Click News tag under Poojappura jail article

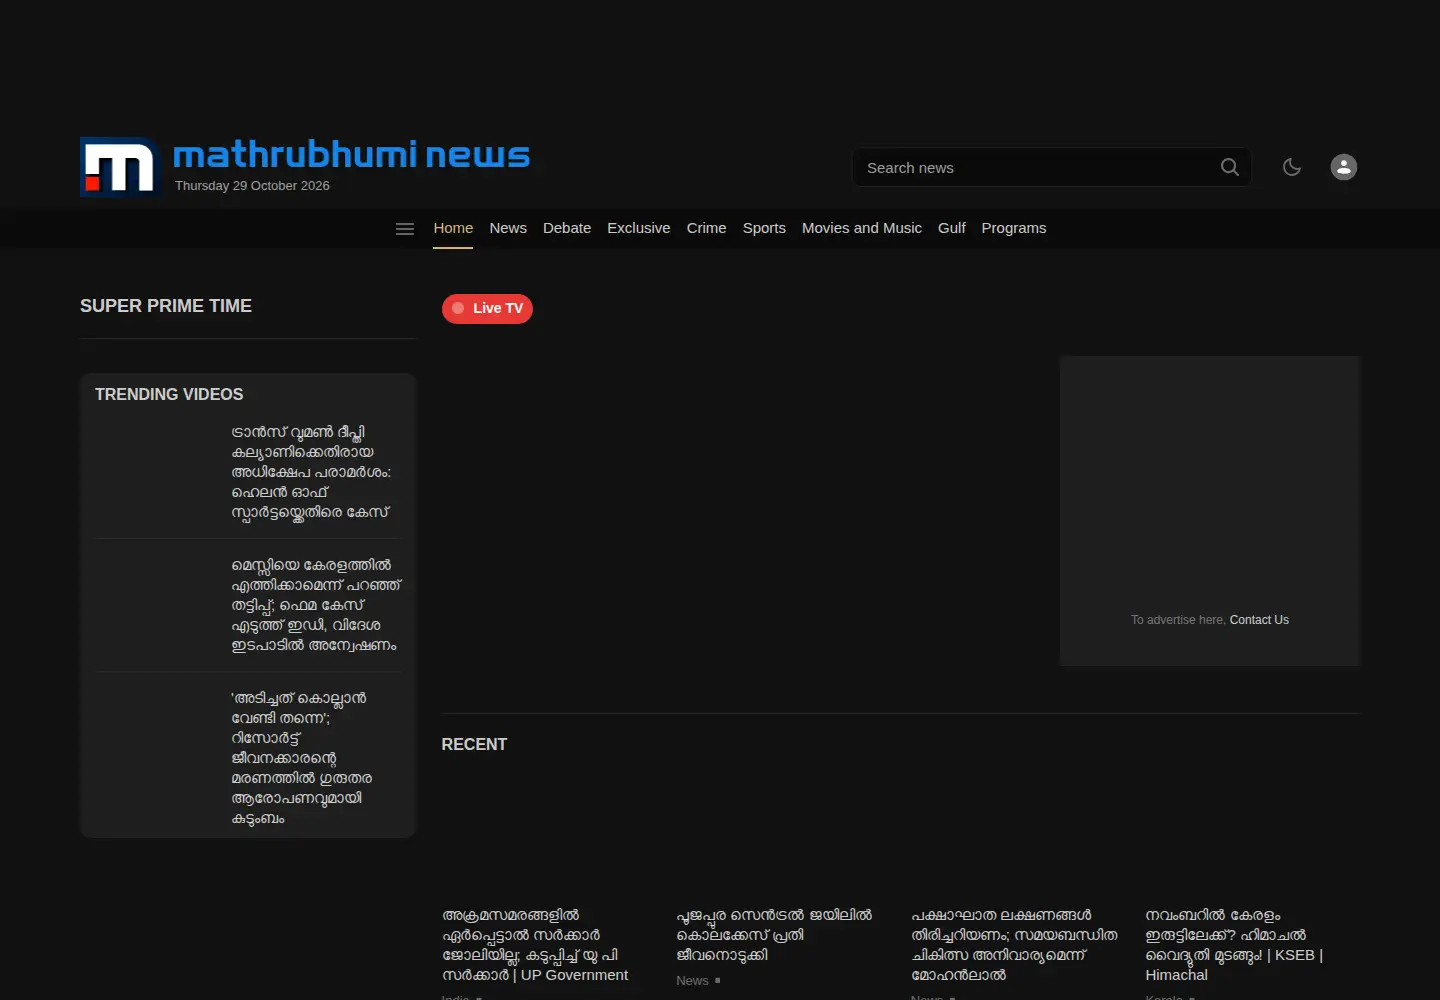point(692,981)
